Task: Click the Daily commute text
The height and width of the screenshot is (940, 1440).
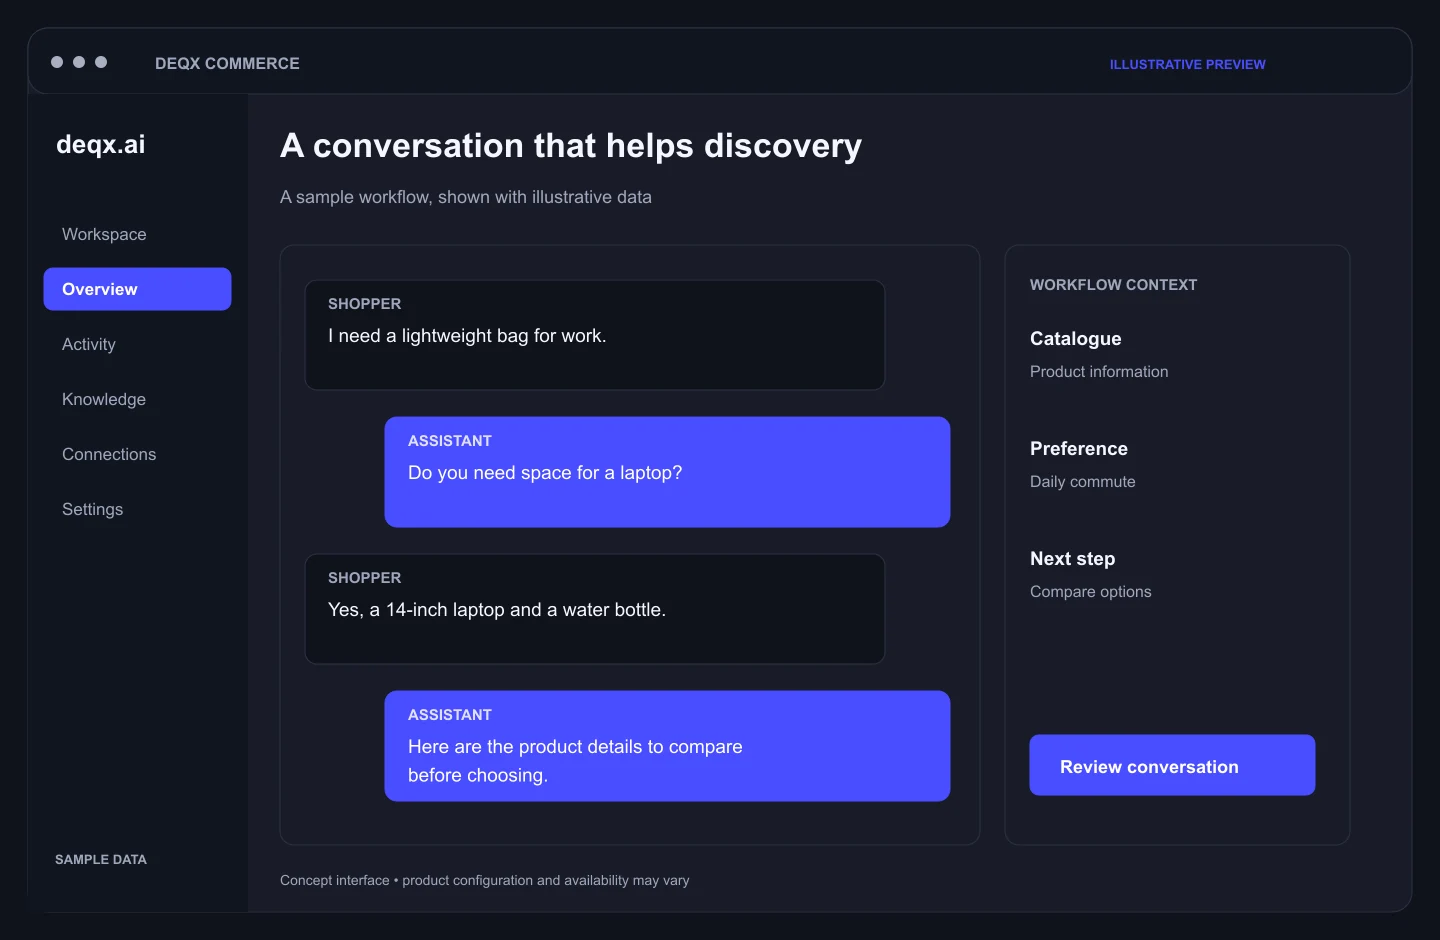Action: (1083, 481)
